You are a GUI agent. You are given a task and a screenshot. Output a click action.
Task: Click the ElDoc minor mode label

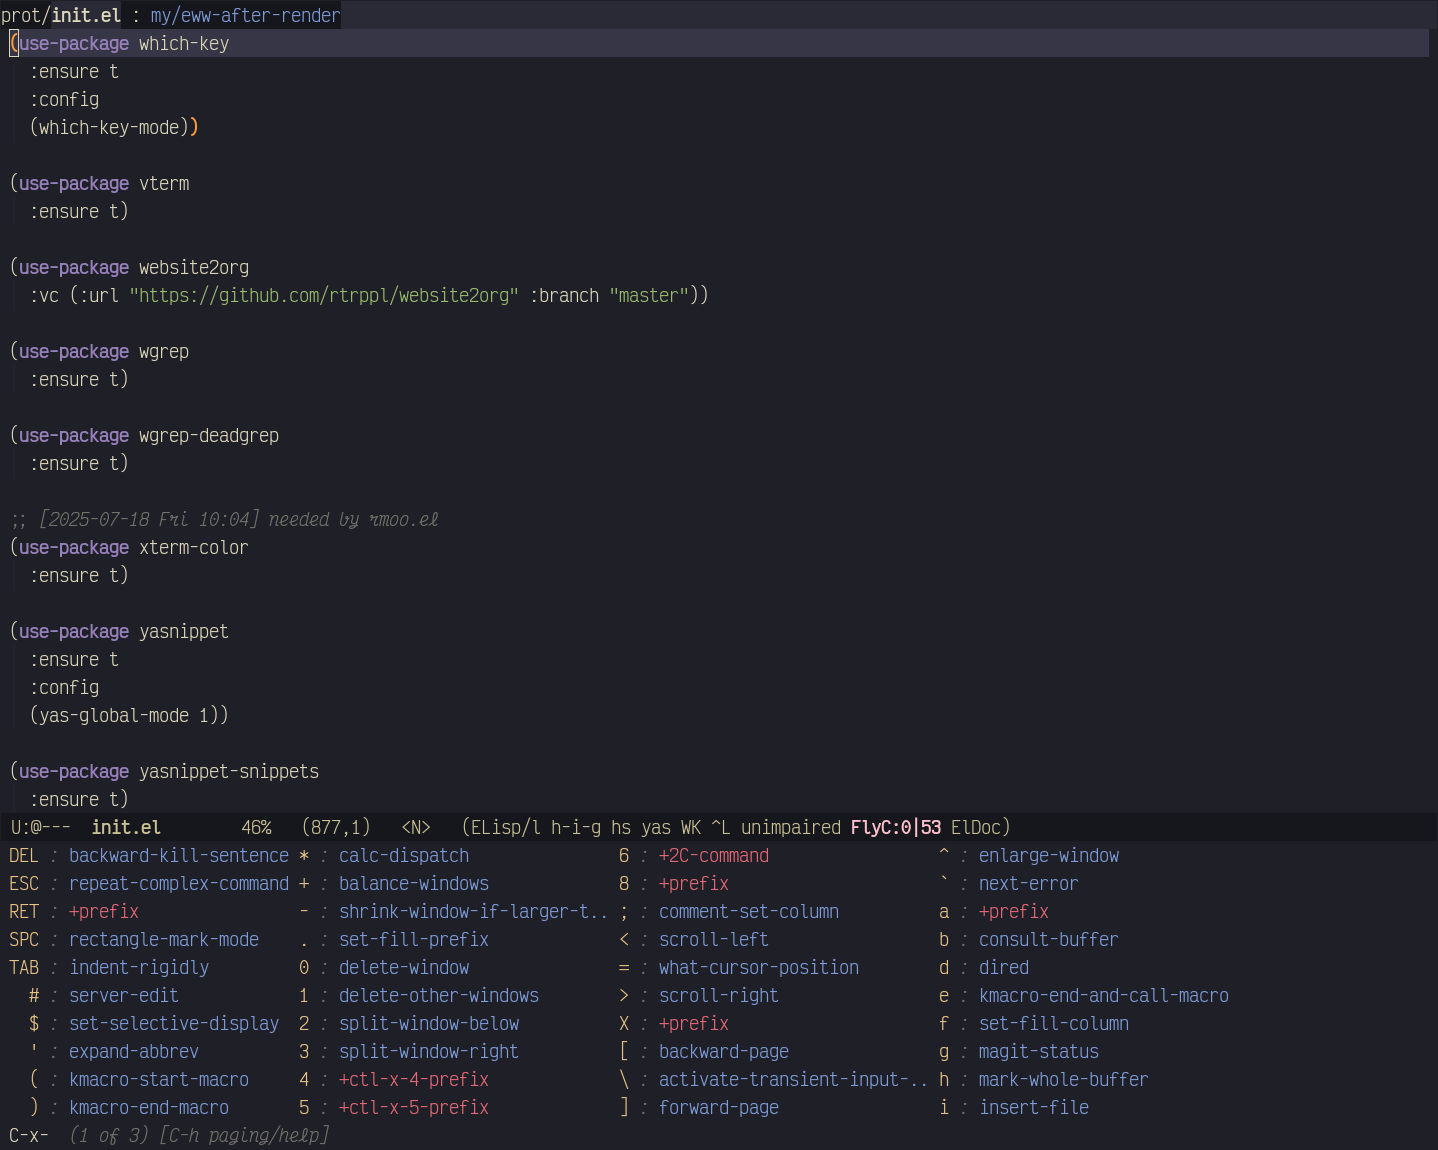[975, 827]
